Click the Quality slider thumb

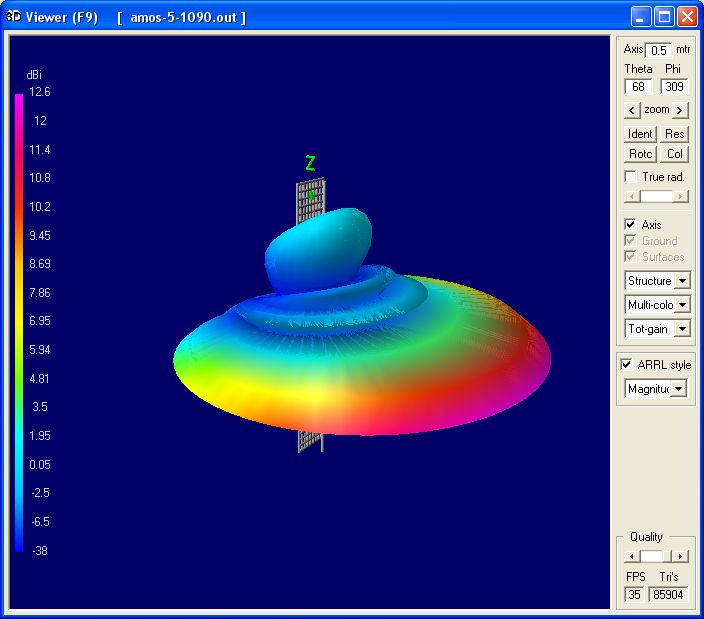pos(652,556)
